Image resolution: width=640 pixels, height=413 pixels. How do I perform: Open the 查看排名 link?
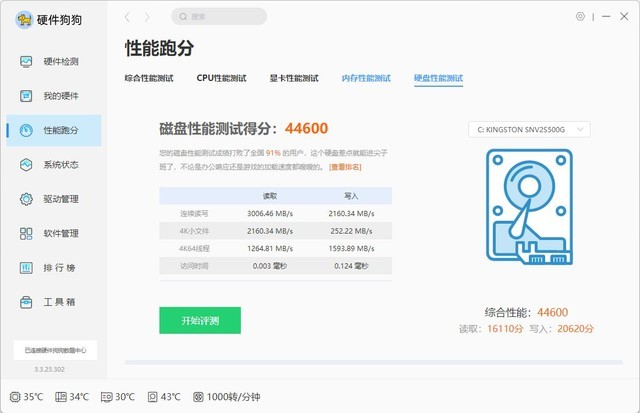[x=345, y=167]
